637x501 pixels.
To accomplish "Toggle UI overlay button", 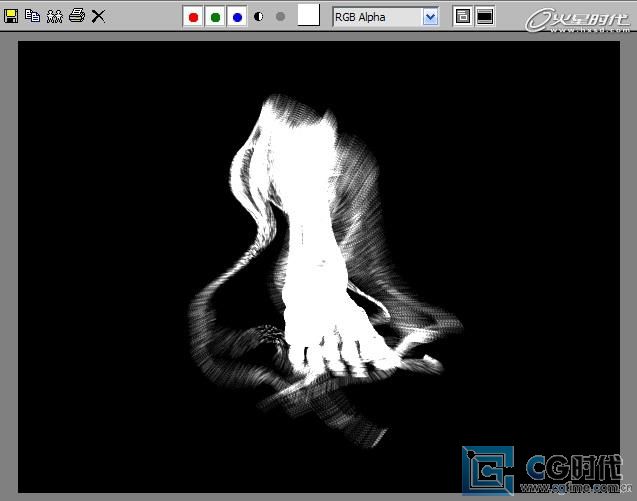I will click(x=463, y=17).
